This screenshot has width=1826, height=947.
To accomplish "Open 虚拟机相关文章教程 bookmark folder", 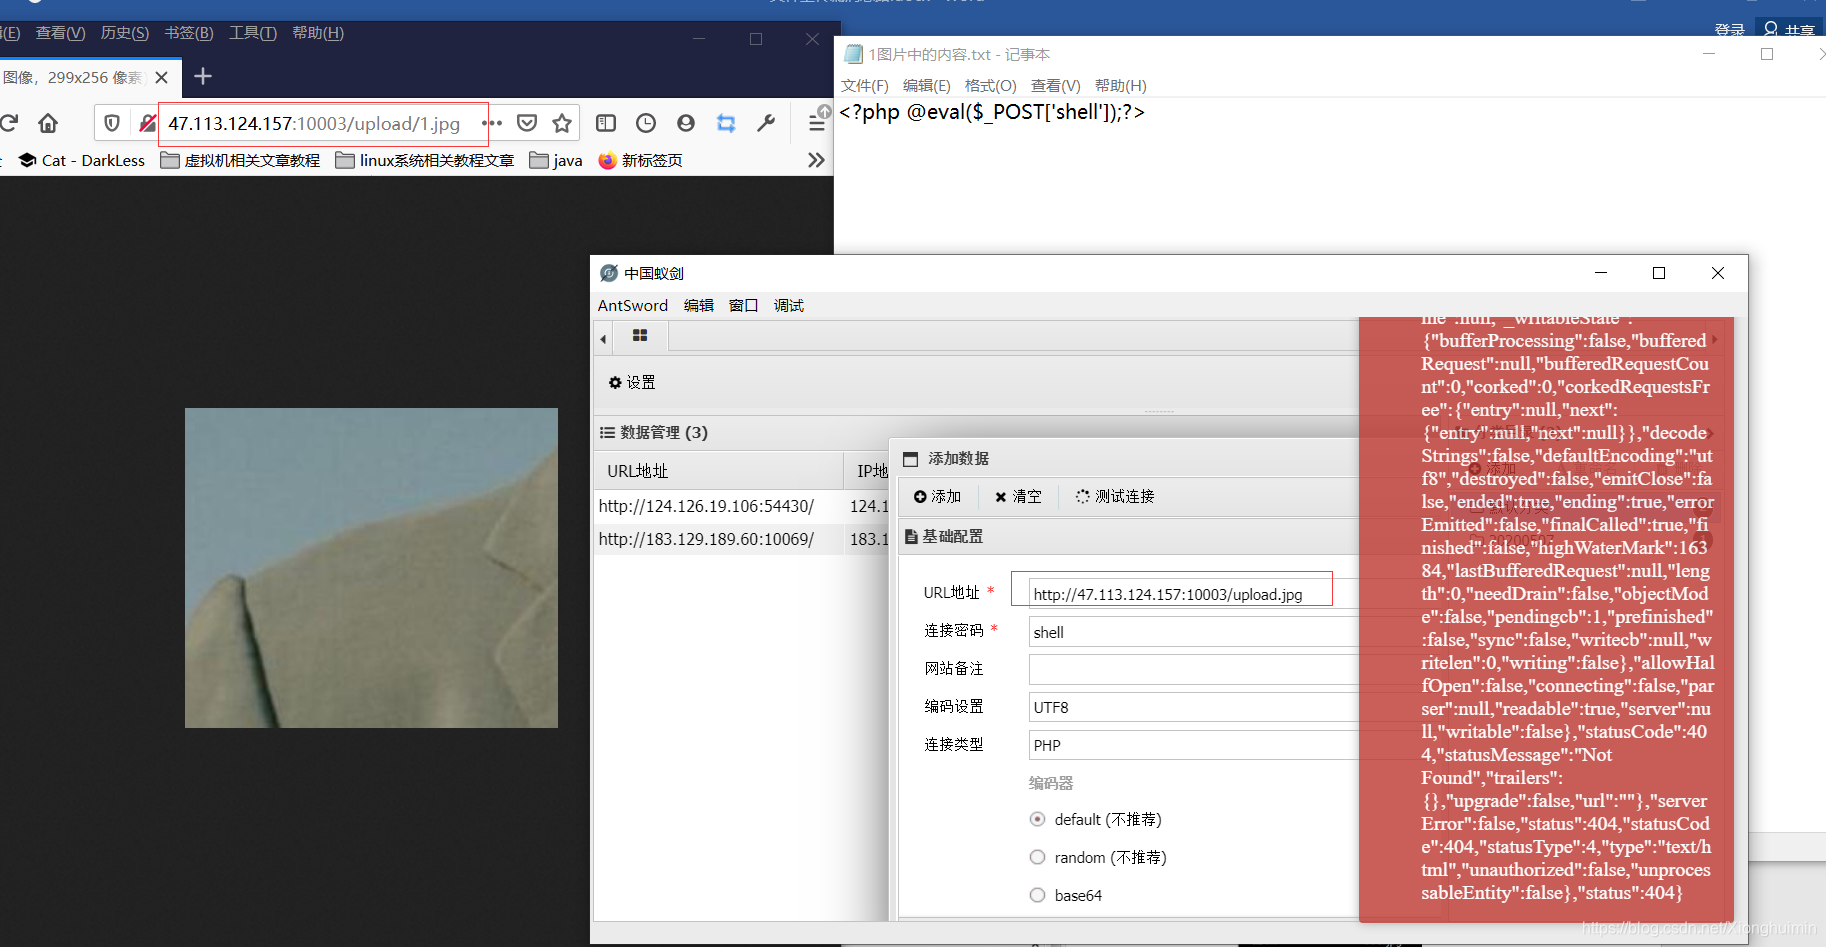I will tap(240, 160).
